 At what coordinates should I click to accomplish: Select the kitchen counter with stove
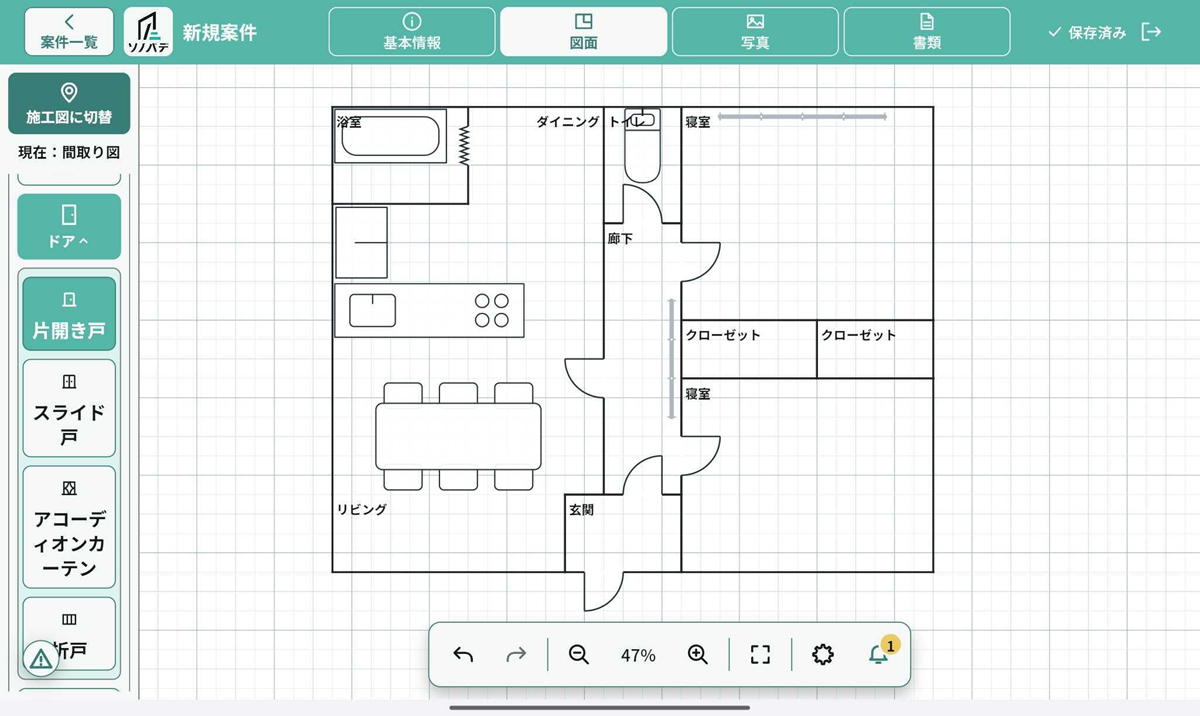tap(430, 310)
